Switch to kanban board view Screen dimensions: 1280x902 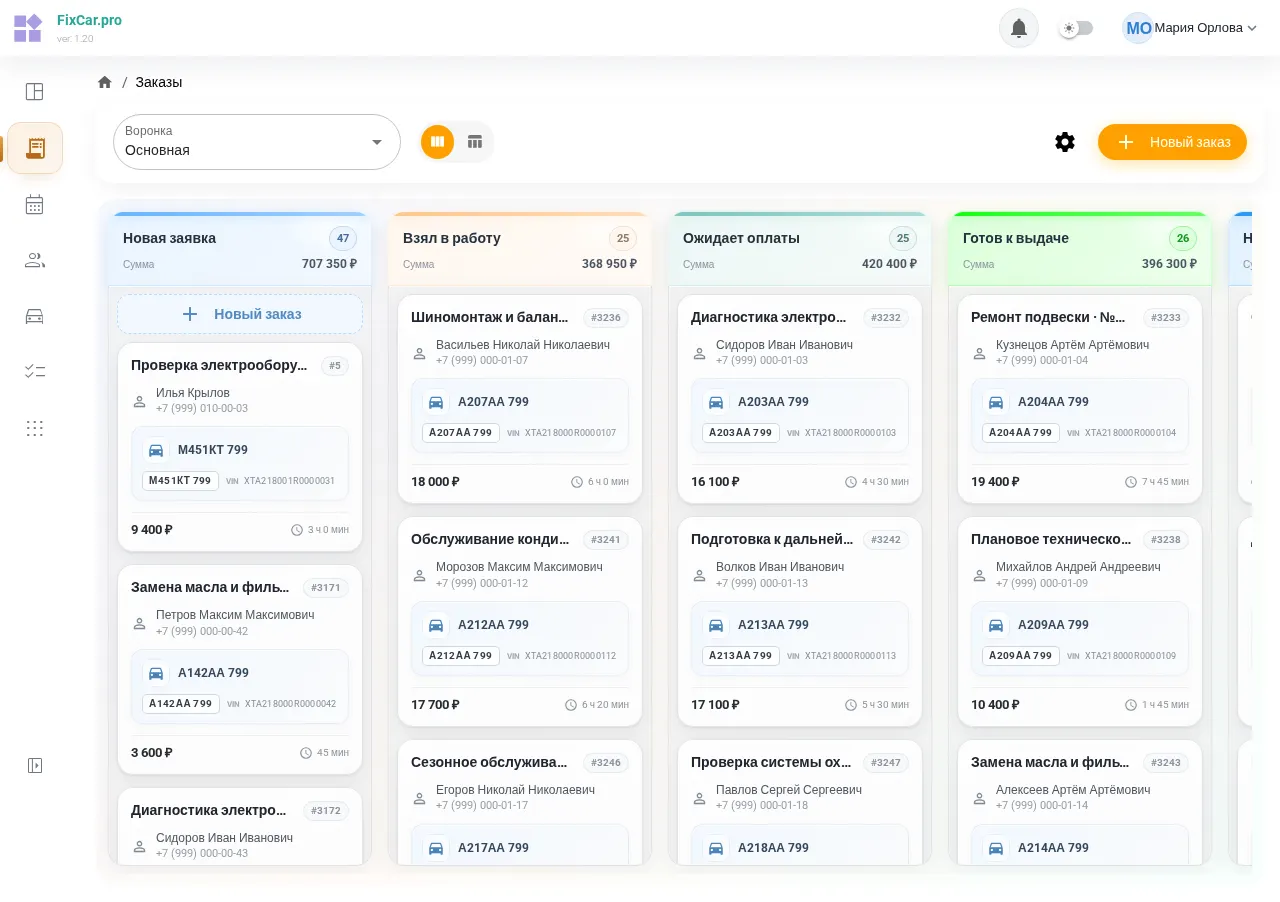[437, 142]
